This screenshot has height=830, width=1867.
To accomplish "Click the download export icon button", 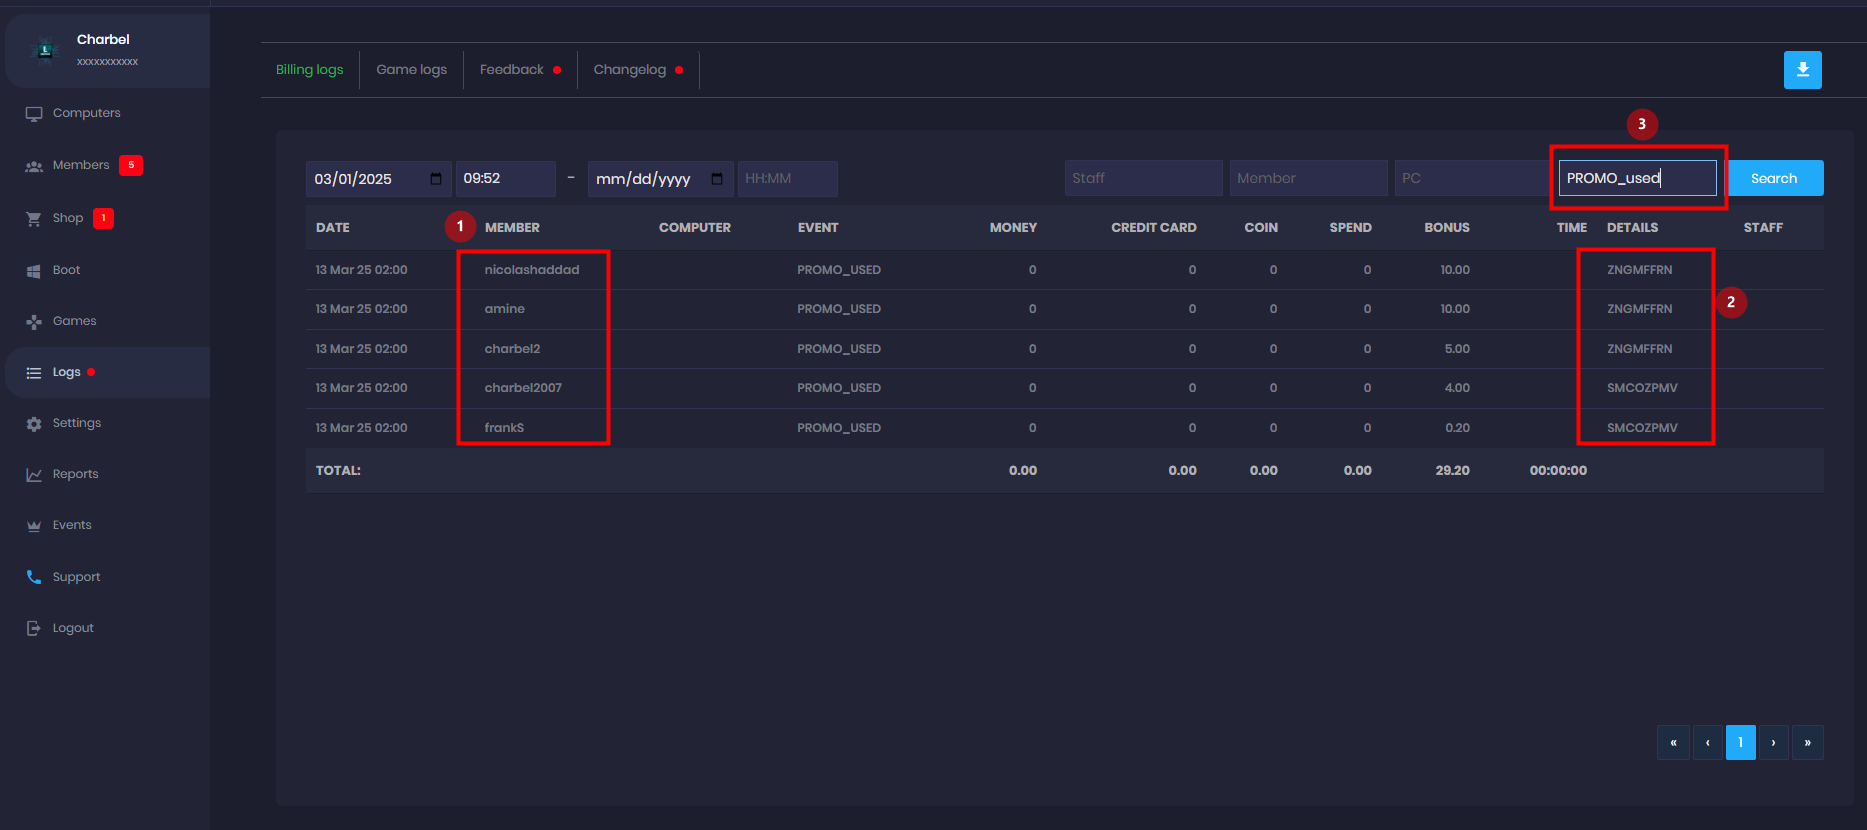I will point(1802,70).
